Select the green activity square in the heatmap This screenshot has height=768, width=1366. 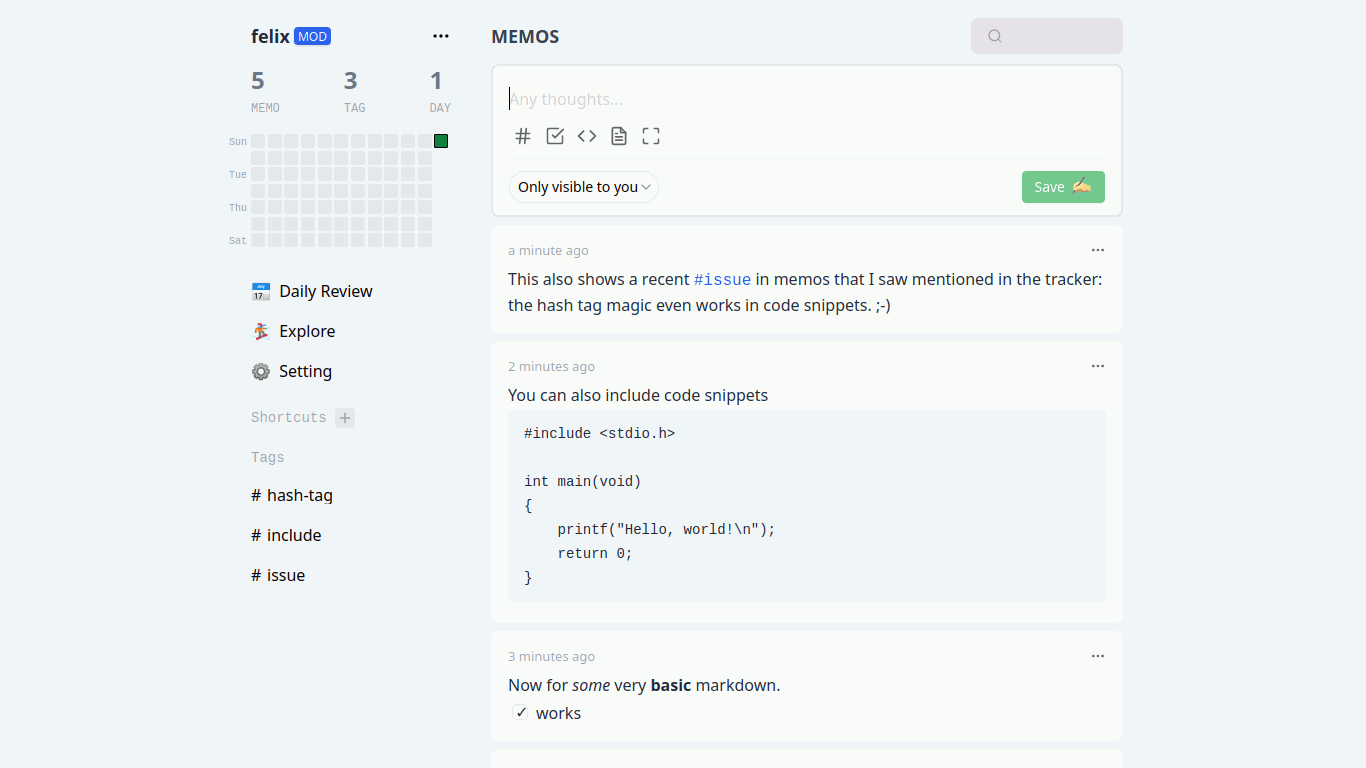tap(441, 141)
